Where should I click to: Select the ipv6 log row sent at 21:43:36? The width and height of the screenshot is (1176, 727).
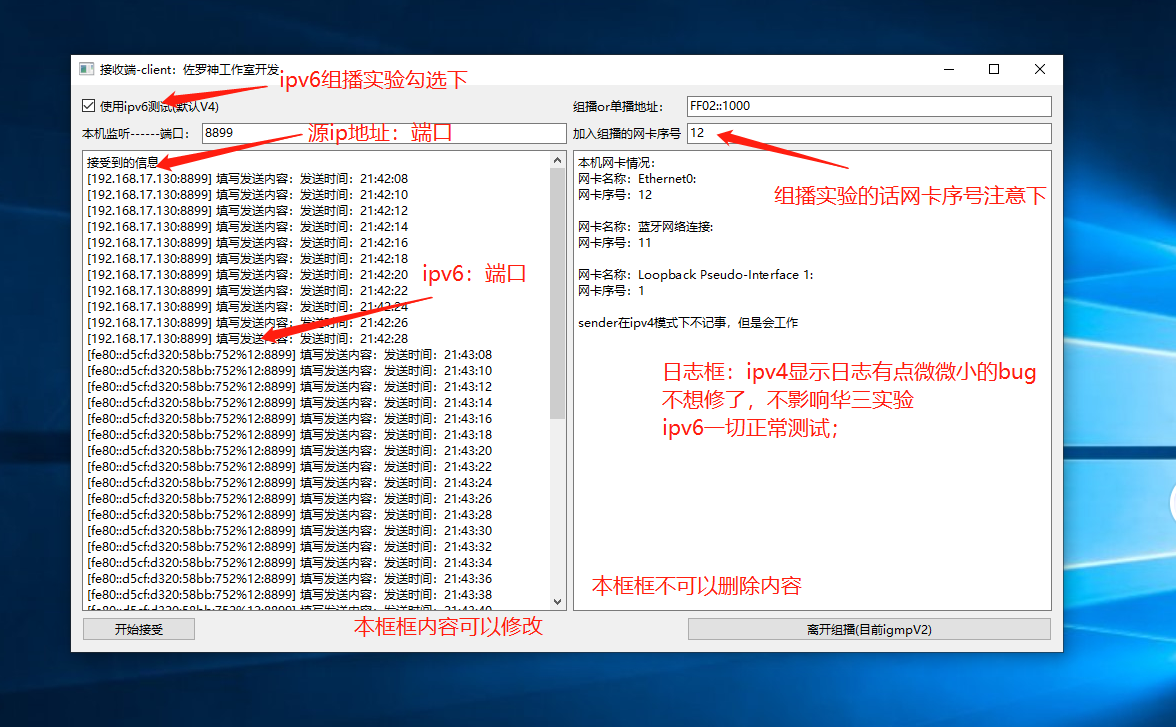(x=290, y=578)
